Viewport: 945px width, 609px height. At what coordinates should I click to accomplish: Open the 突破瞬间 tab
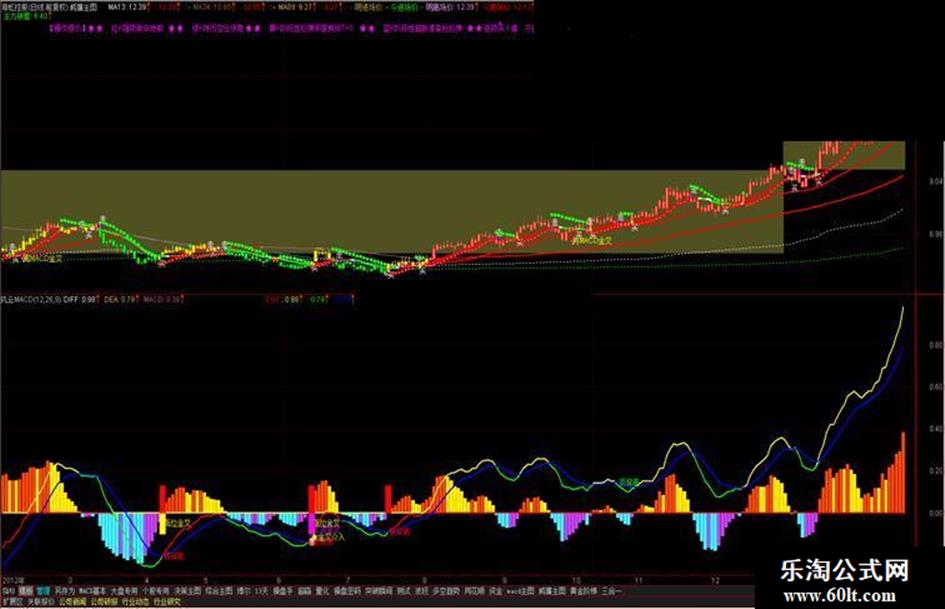pos(378,592)
